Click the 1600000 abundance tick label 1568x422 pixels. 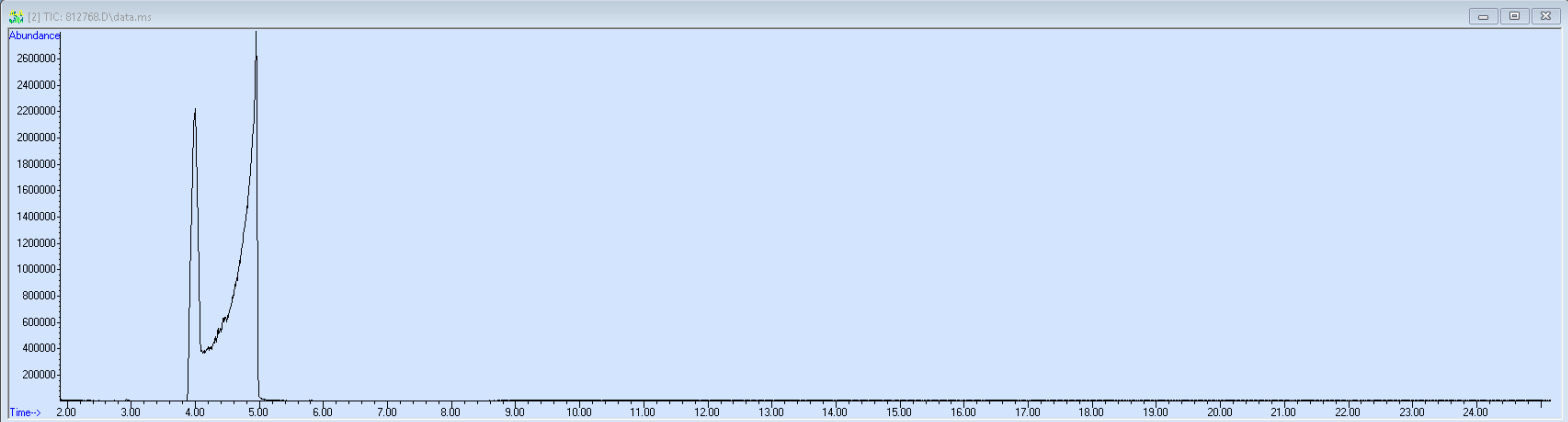[x=37, y=190]
